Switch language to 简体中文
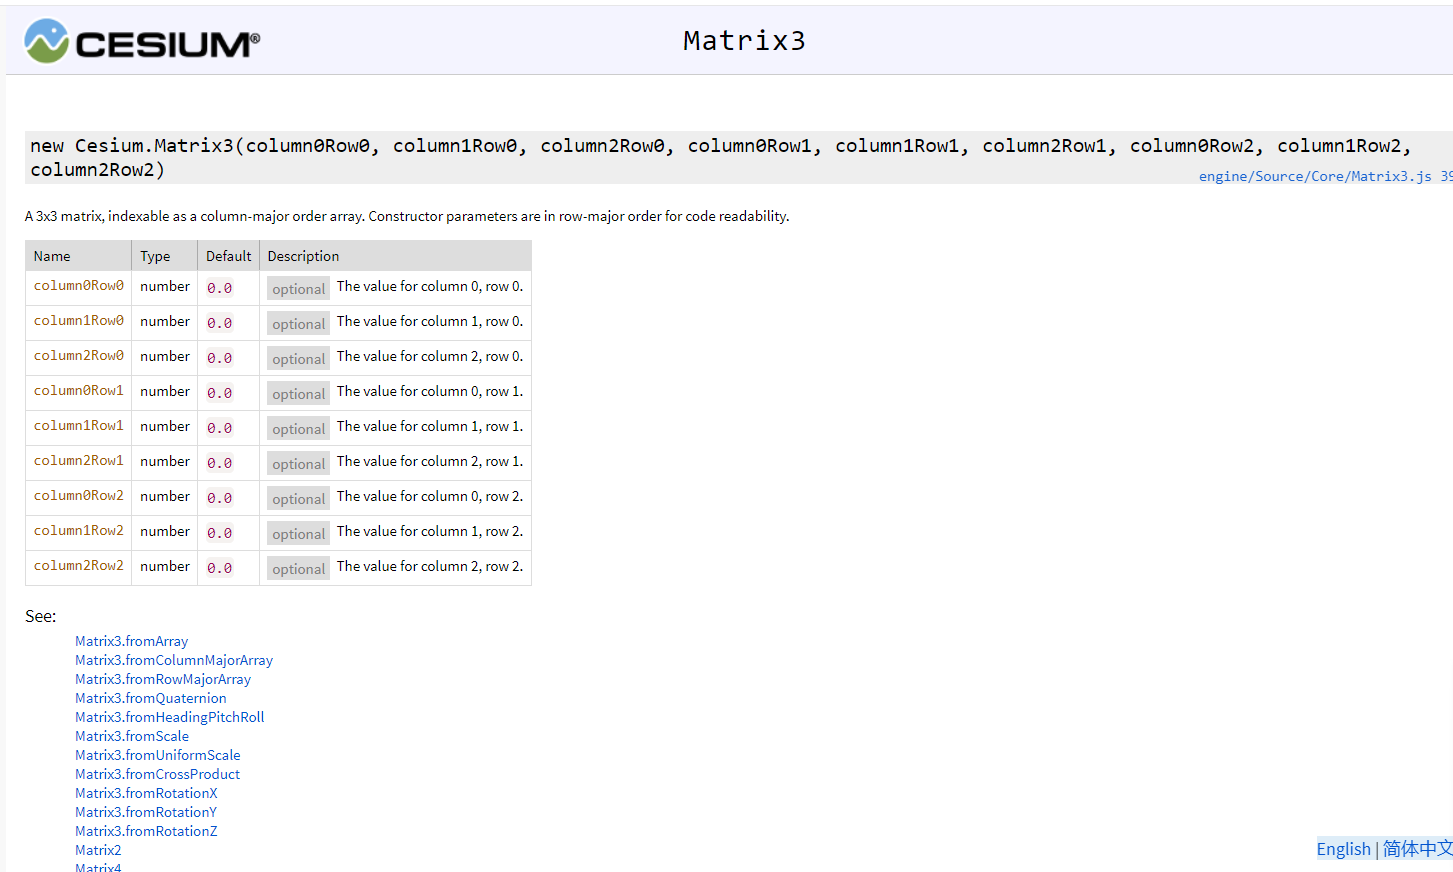1453x872 pixels. [x=1418, y=849]
